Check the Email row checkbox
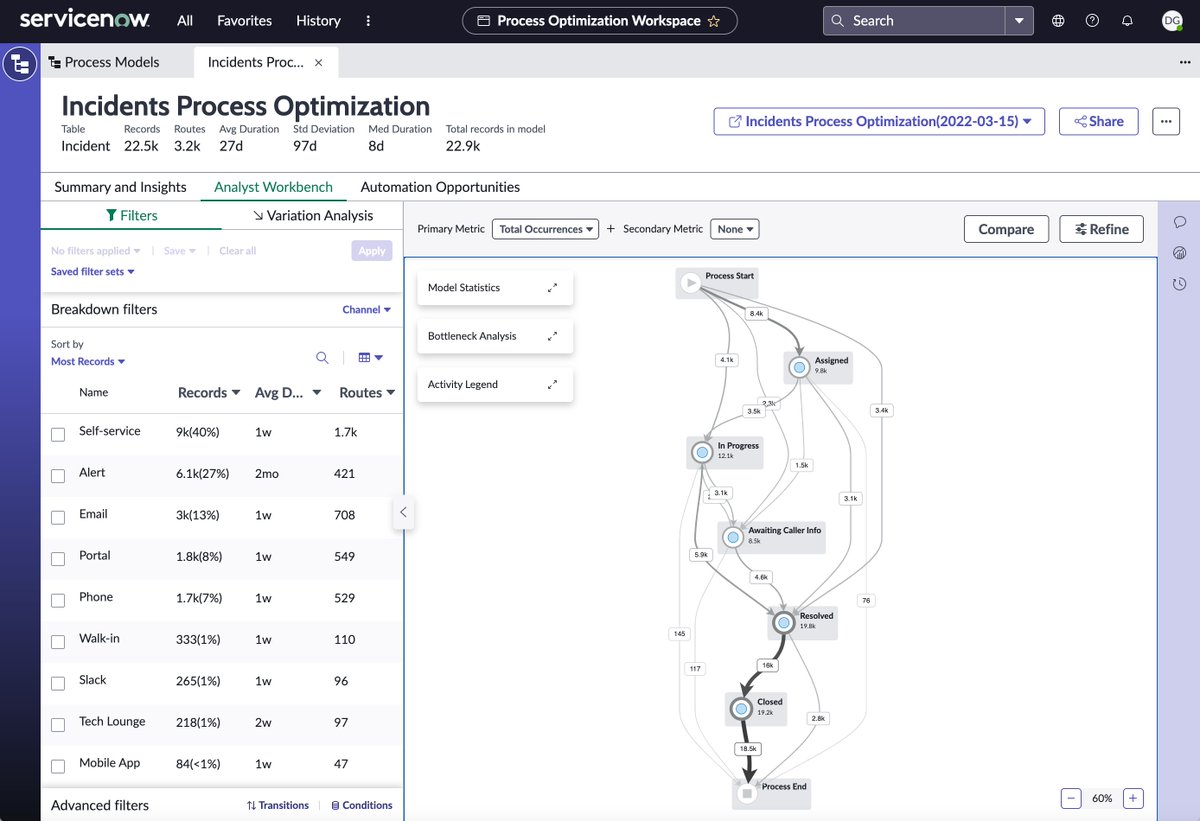 58,517
